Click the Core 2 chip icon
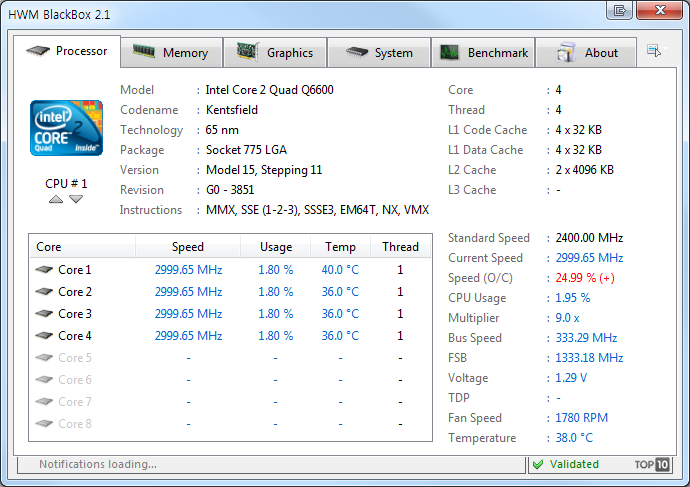This screenshot has height=487, width=690. click(x=44, y=291)
